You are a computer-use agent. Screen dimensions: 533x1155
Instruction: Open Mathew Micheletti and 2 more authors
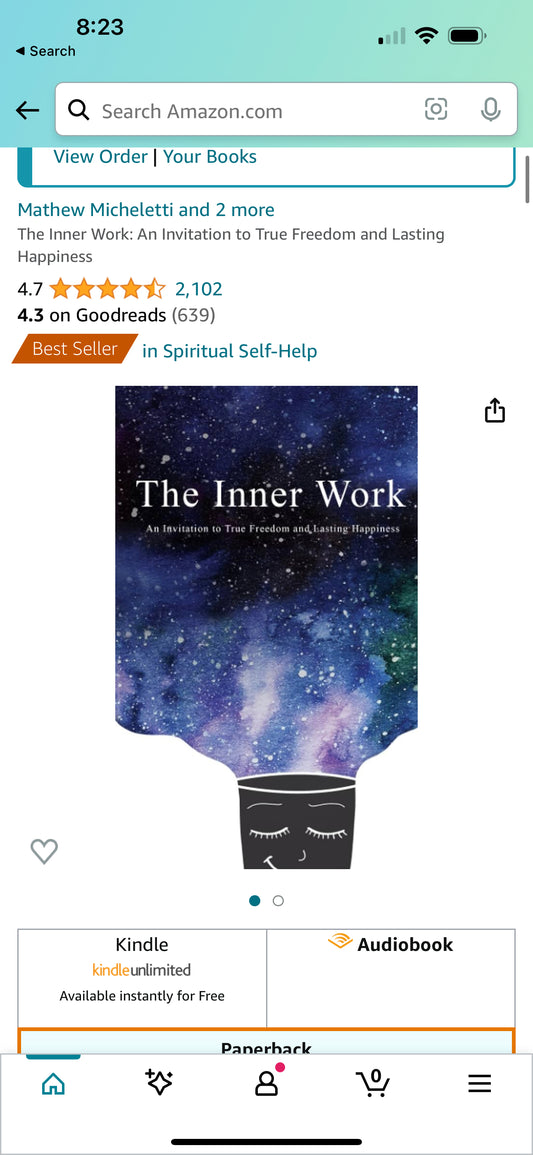click(146, 210)
